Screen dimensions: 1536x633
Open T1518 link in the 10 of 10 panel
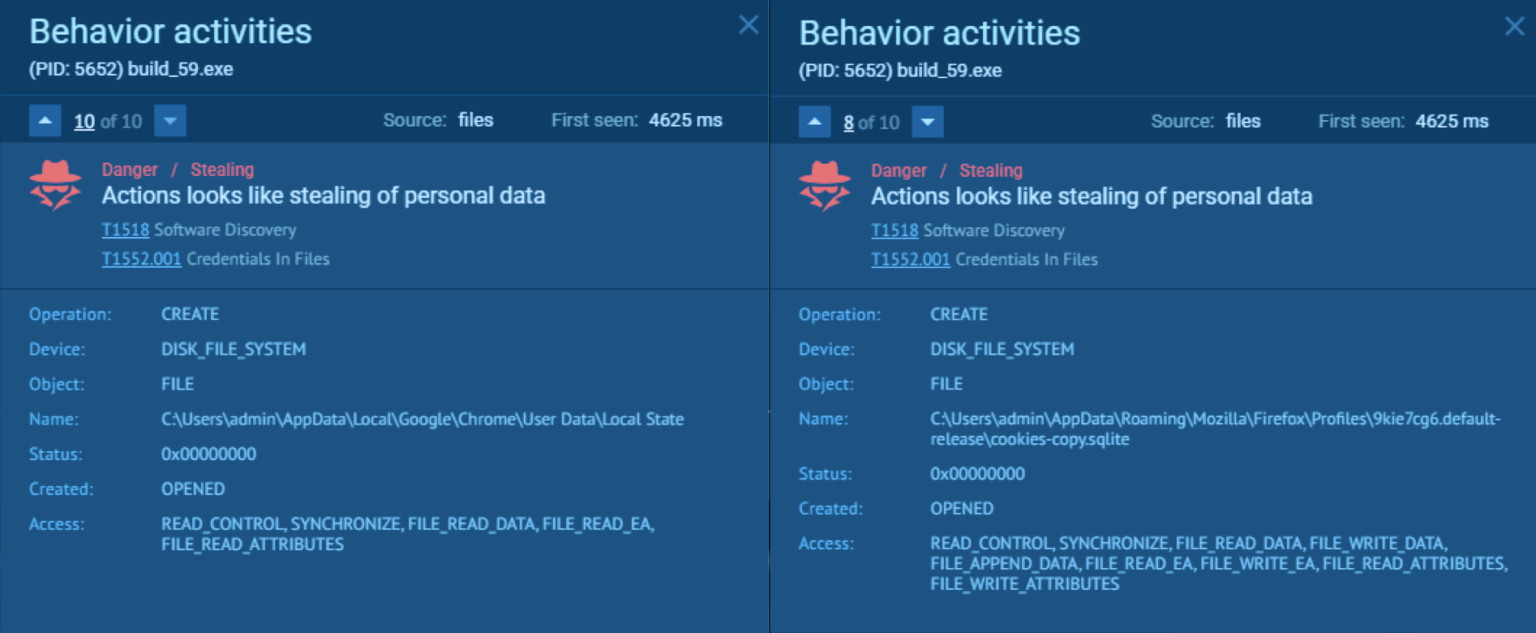coord(125,230)
